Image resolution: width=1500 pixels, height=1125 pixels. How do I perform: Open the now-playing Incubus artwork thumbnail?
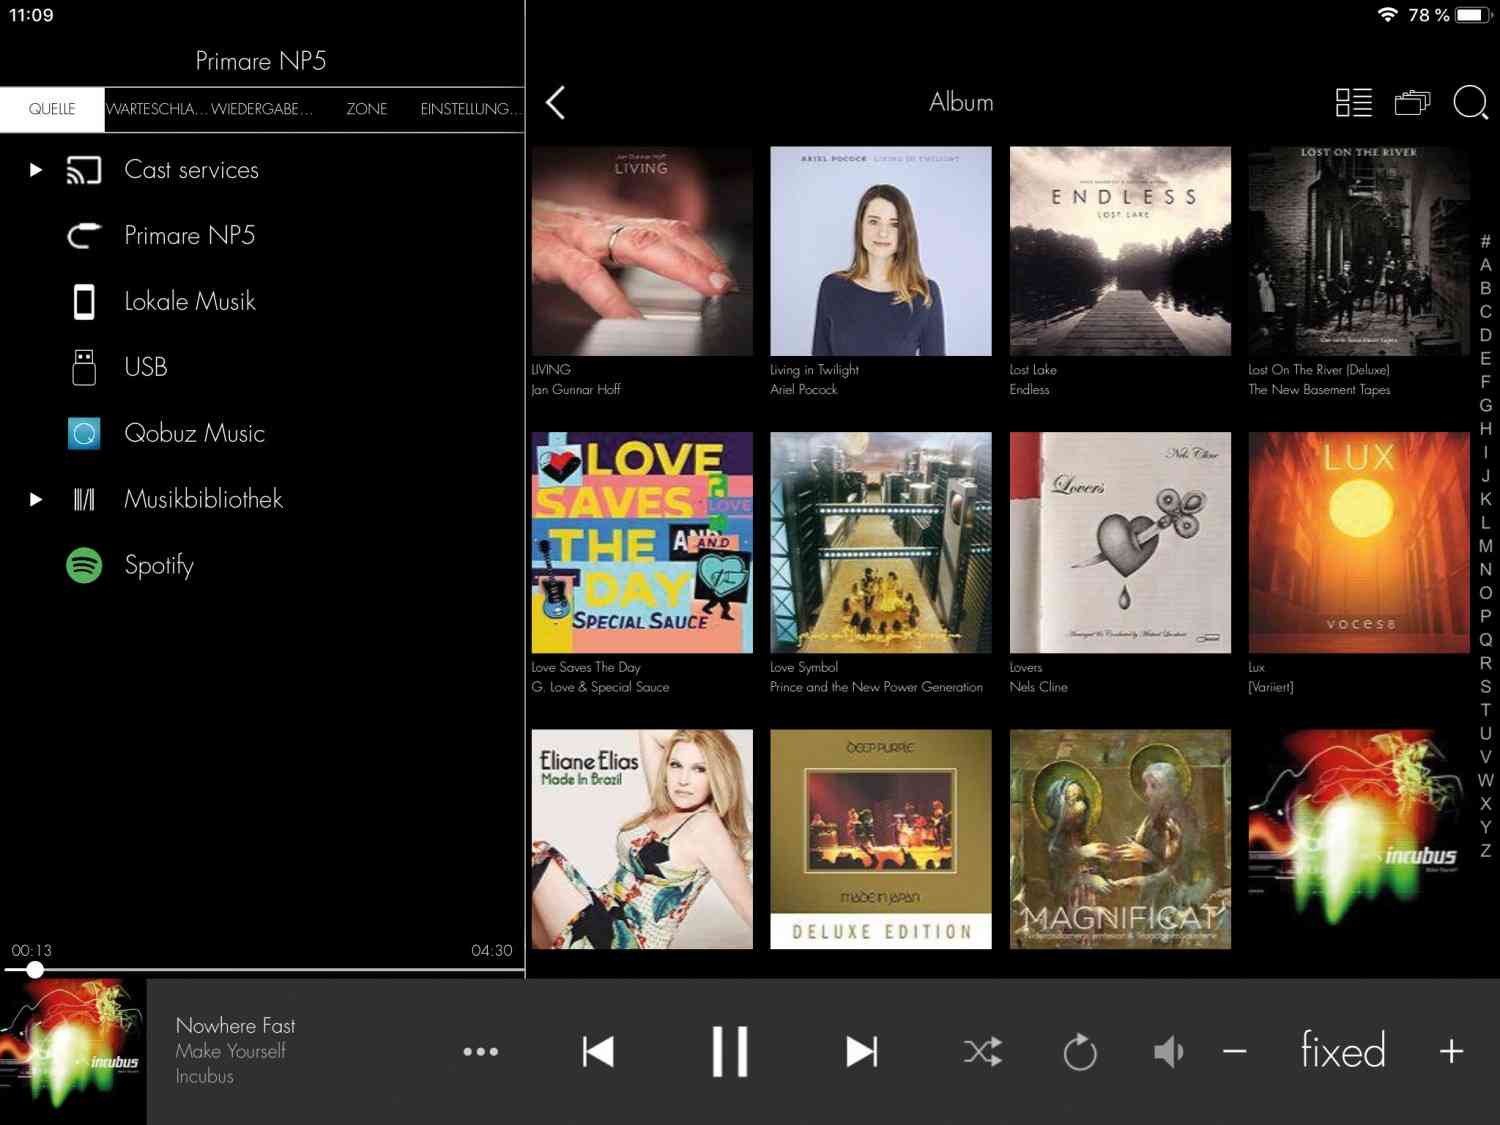(73, 1051)
